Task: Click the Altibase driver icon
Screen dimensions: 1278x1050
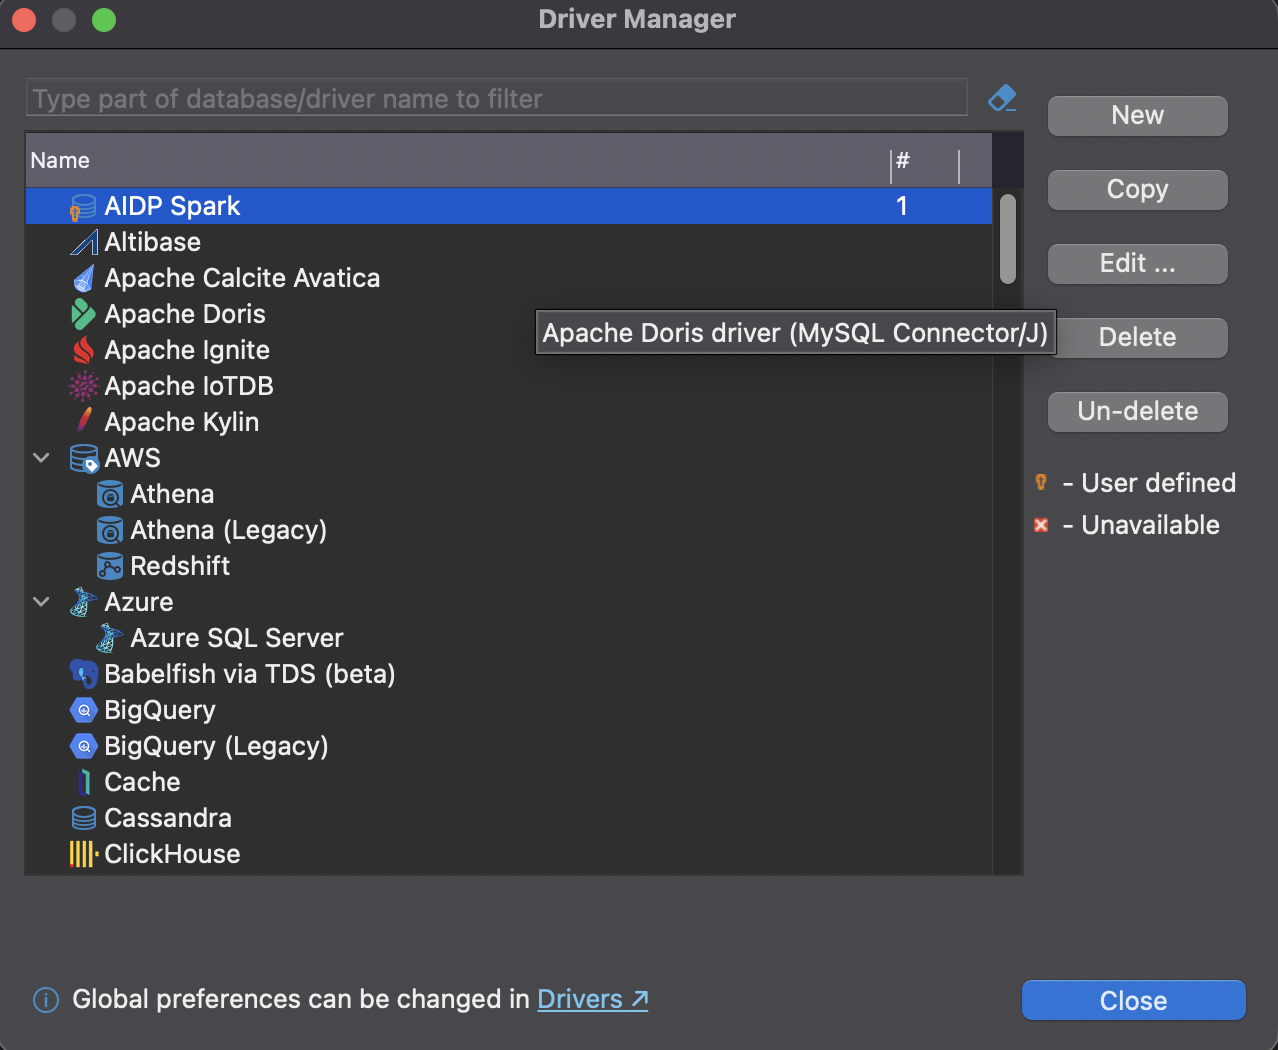Action: point(83,243)
